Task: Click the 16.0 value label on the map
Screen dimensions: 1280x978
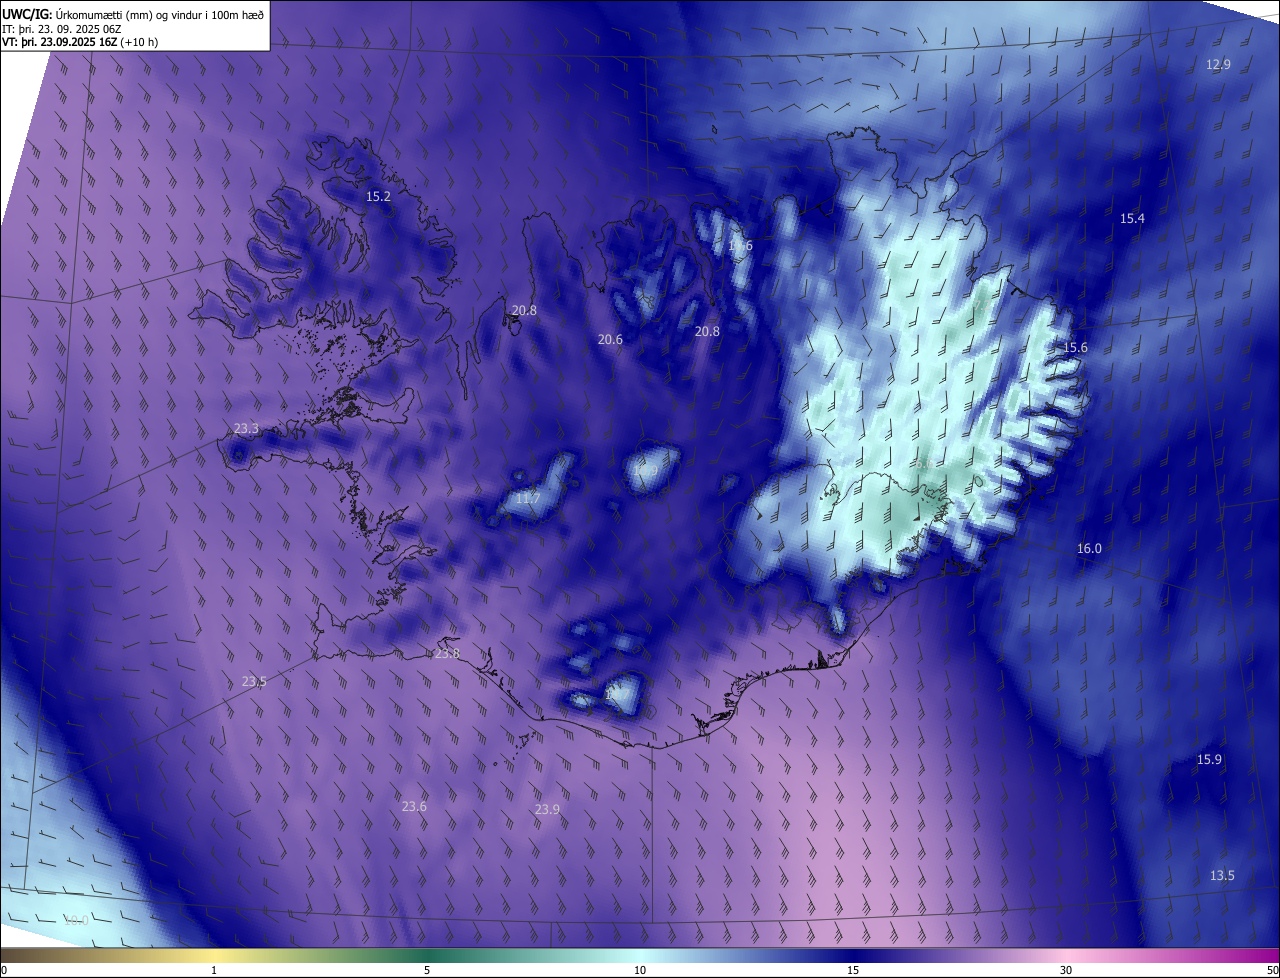Action: tap(1089, 548)
